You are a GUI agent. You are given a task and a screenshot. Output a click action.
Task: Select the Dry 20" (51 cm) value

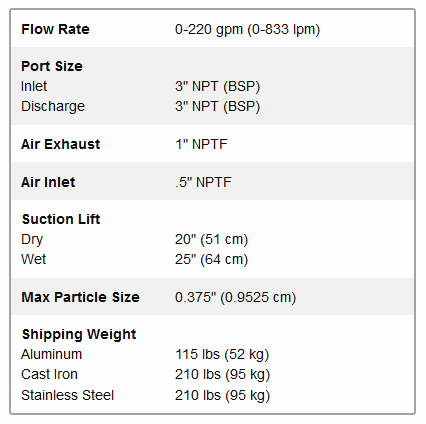pos(211,239)
